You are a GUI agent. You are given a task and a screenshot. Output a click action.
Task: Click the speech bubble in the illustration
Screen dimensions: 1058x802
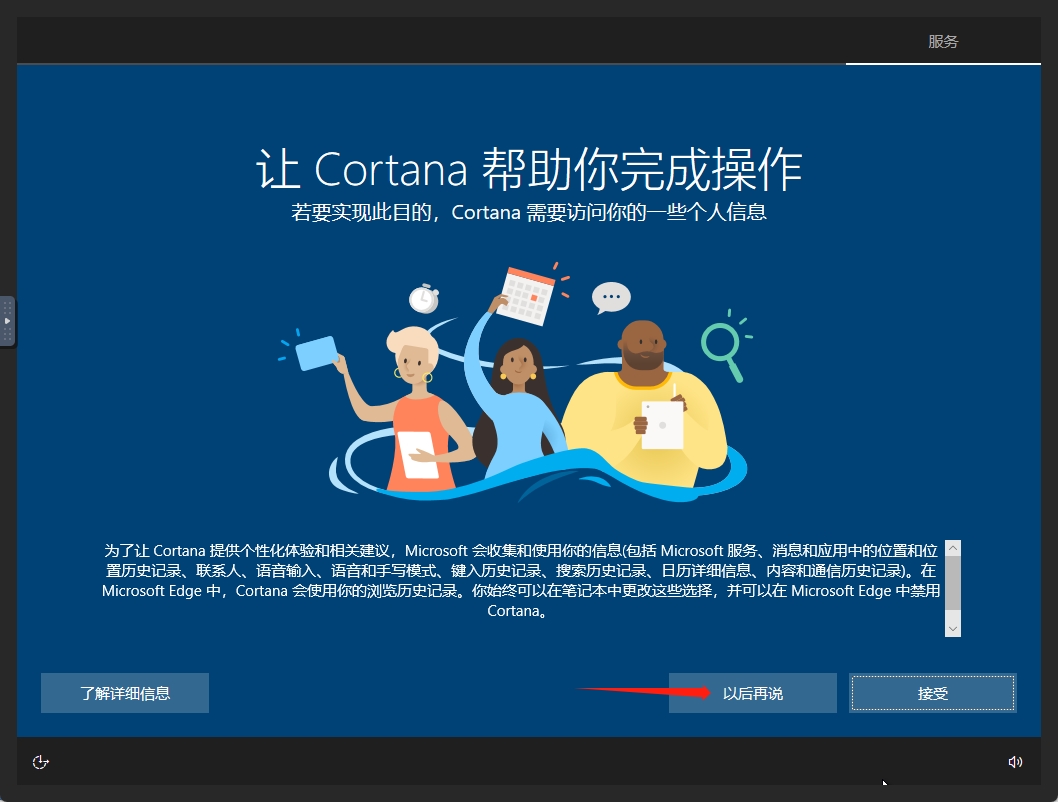click(609, 296)
